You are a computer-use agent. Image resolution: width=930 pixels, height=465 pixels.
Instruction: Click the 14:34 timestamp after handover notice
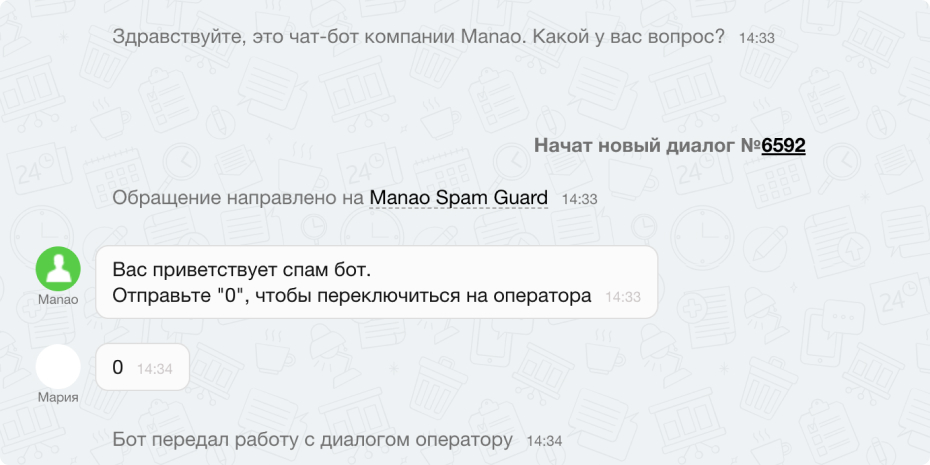click(544, 441)
